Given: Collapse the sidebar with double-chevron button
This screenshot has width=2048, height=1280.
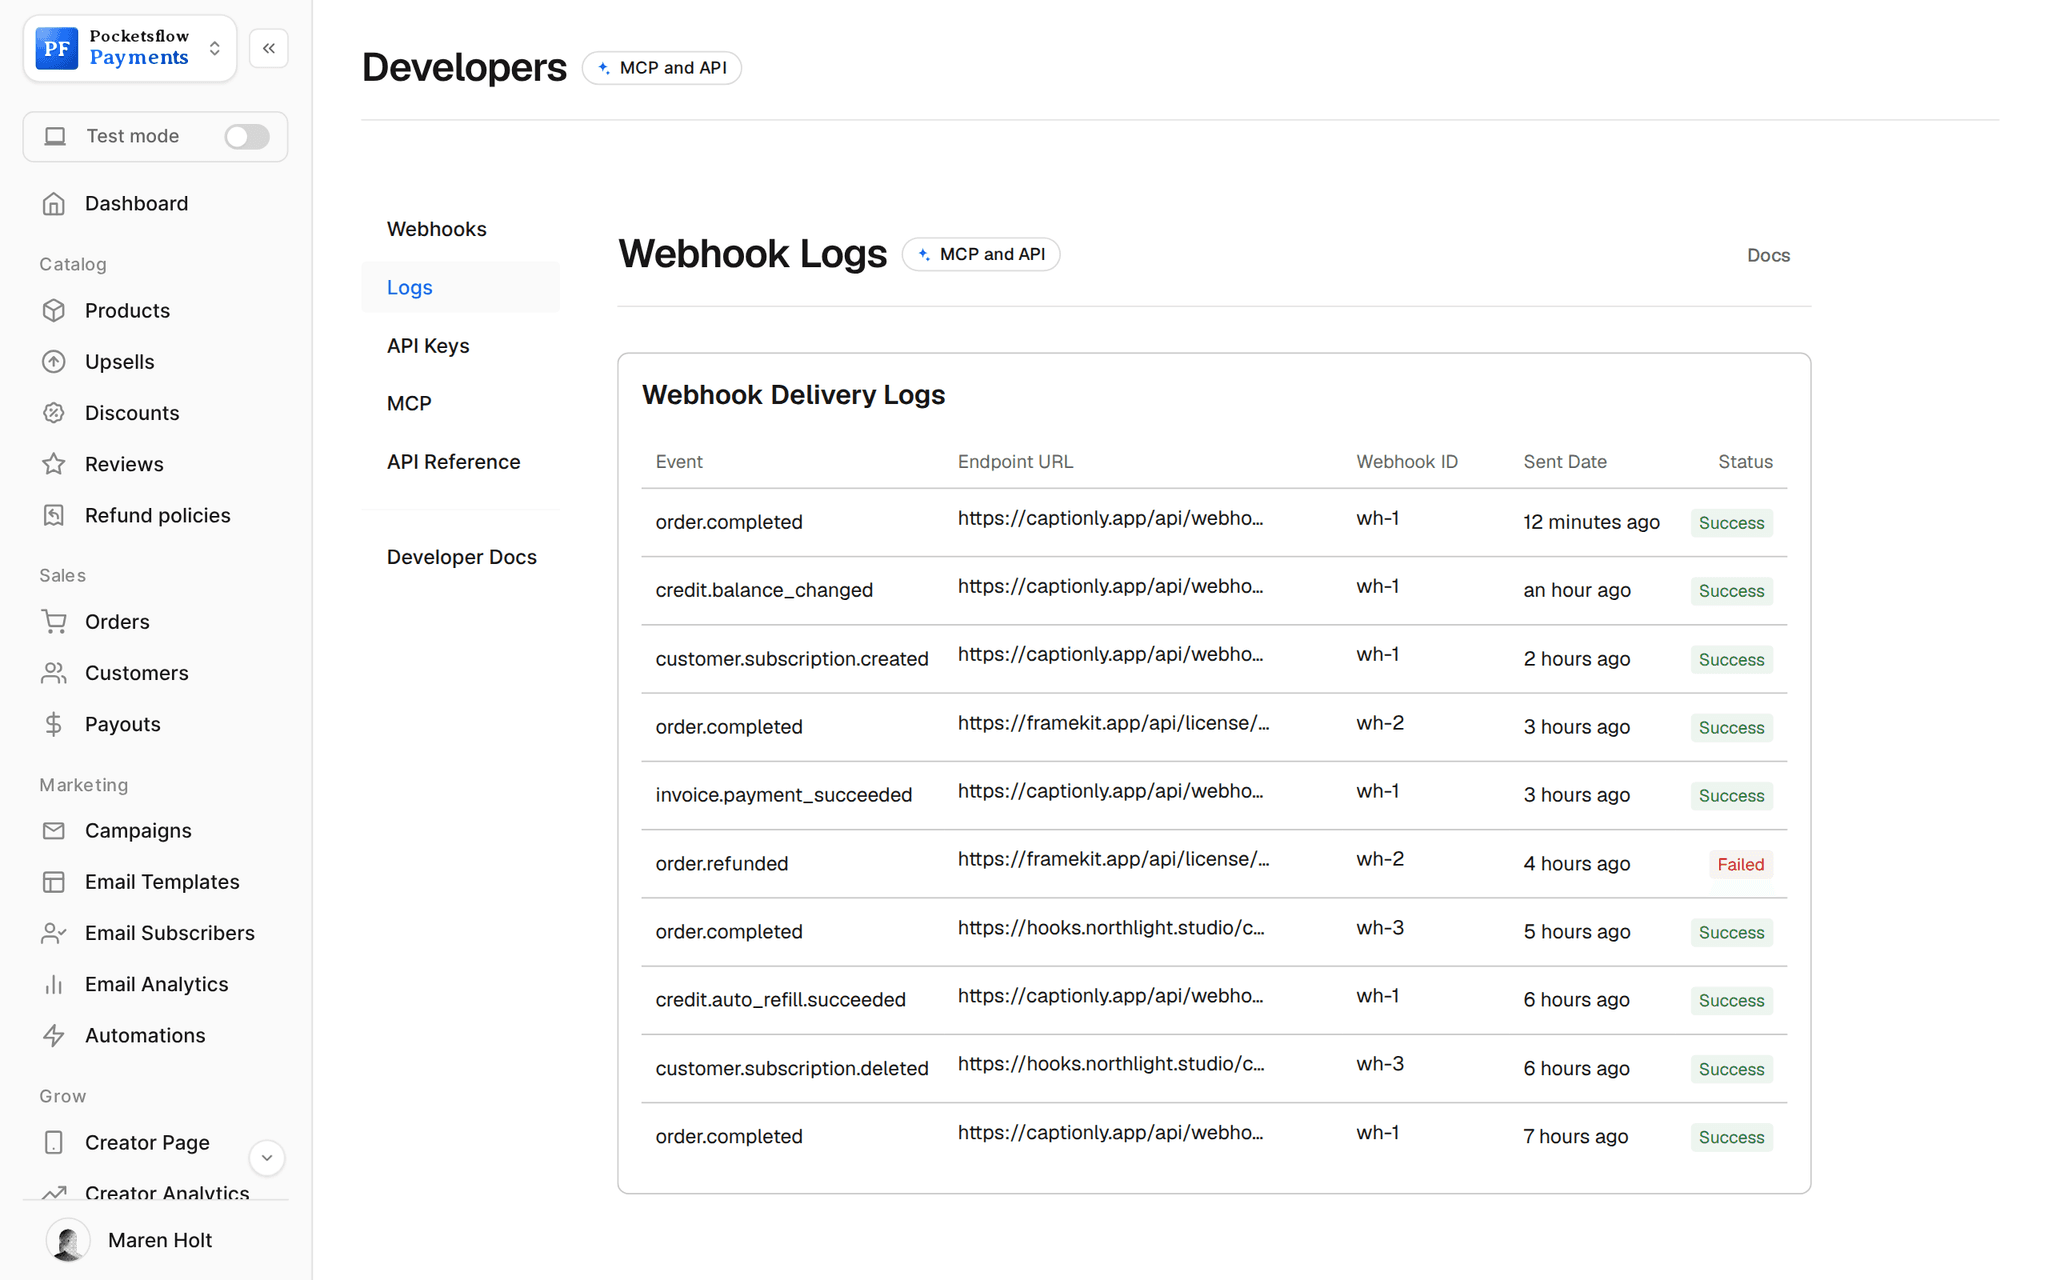Looking at the screenshot, I should 269,48.
